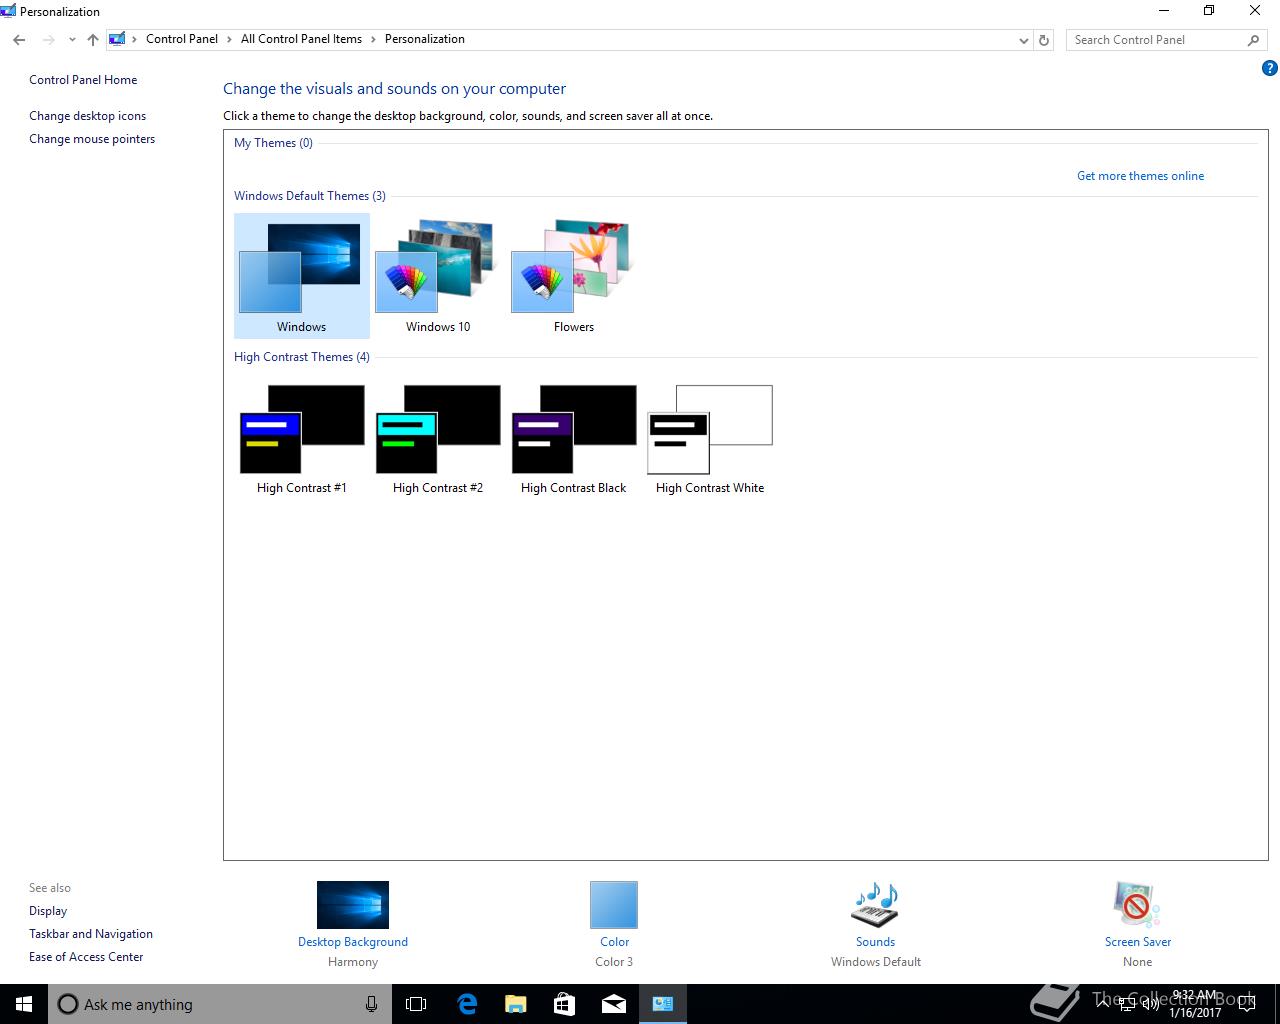1280x1024 pixels.
Task: Open address bar history dropdown
Action: coord(1023,40)
